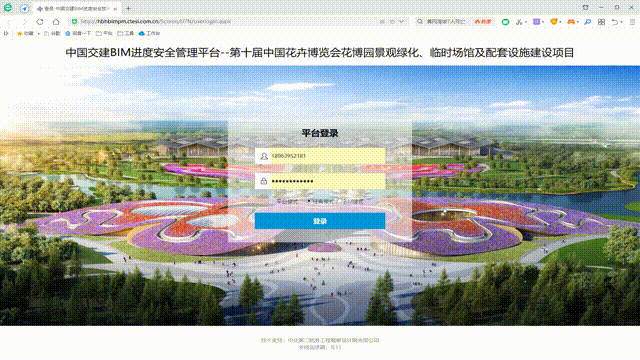
Task: Open the red 热搜 hot search link
Action: point(483,22)
